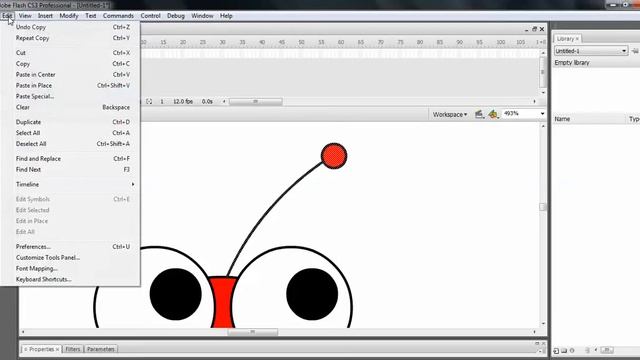Open the View menu
This screenshot has width=640, height=360.
pyautogui.click(x=25, y=16)
